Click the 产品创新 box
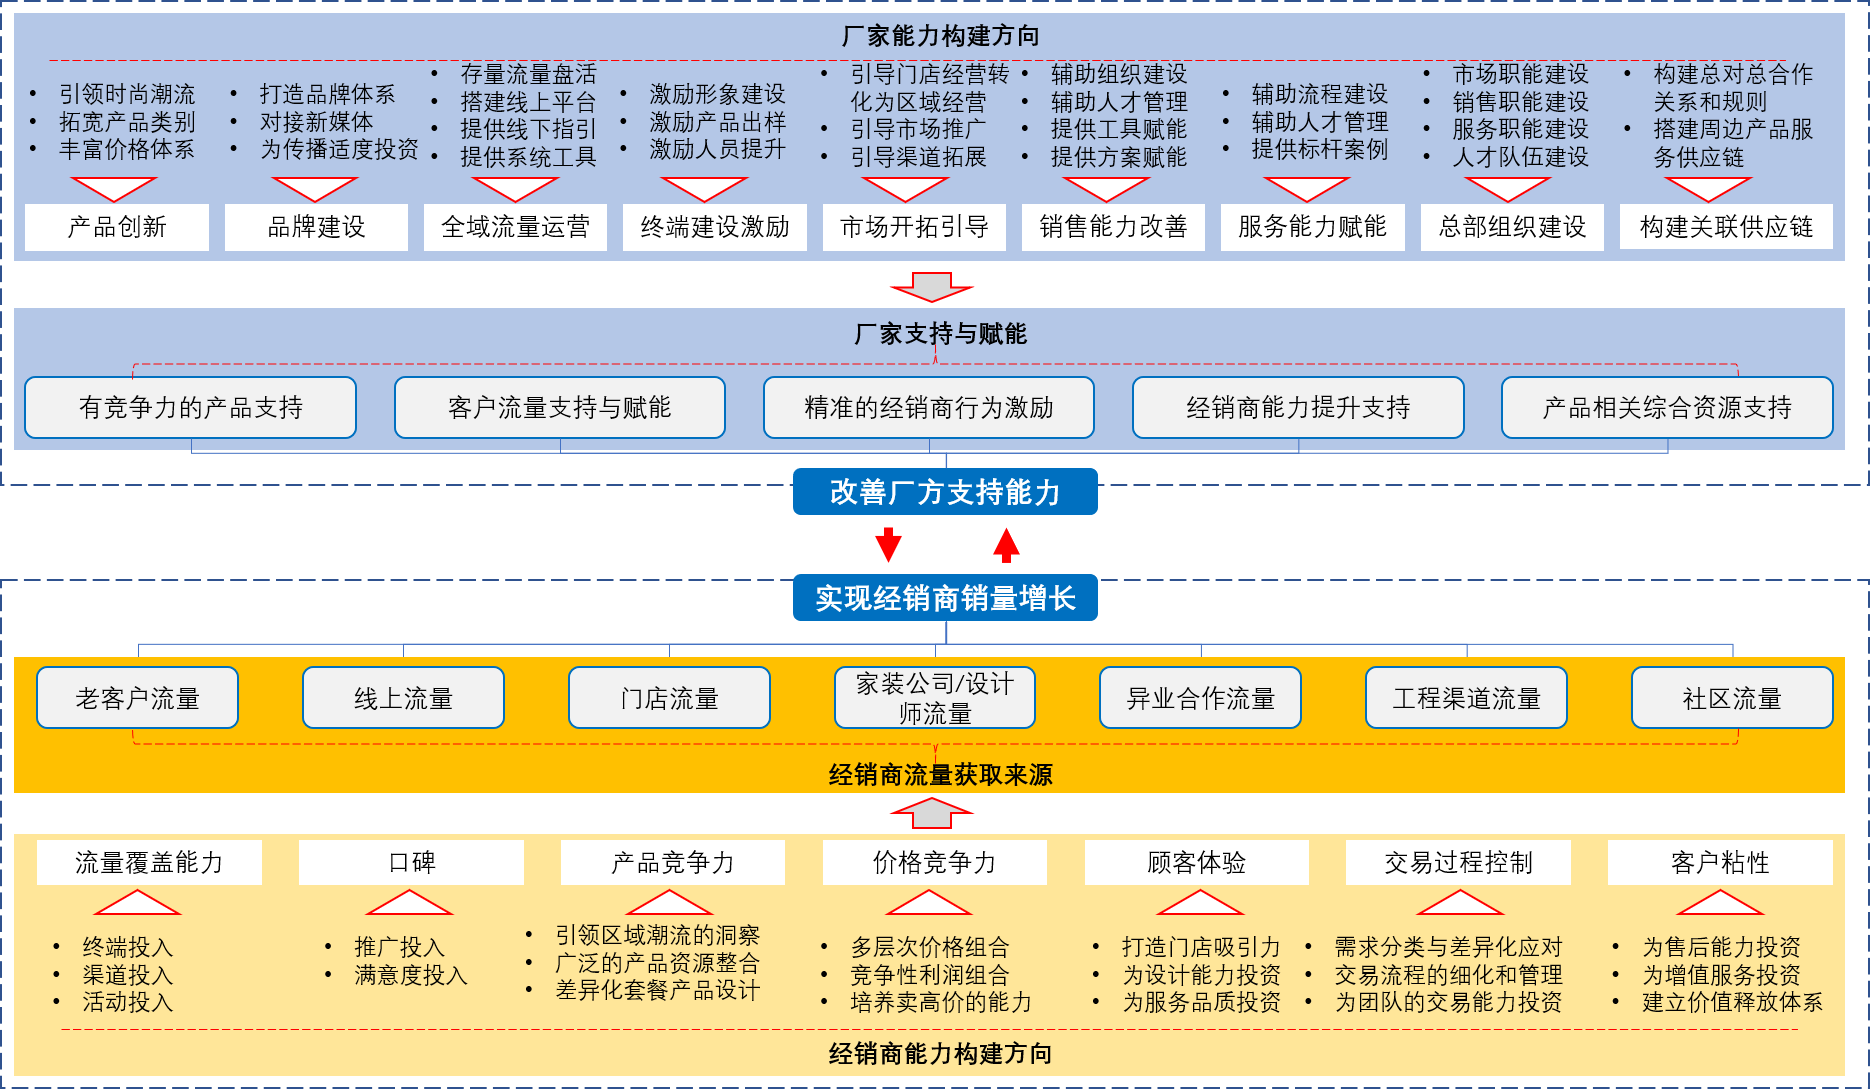Screen dimensions: 1870x1089 click(x=117, y=227)
